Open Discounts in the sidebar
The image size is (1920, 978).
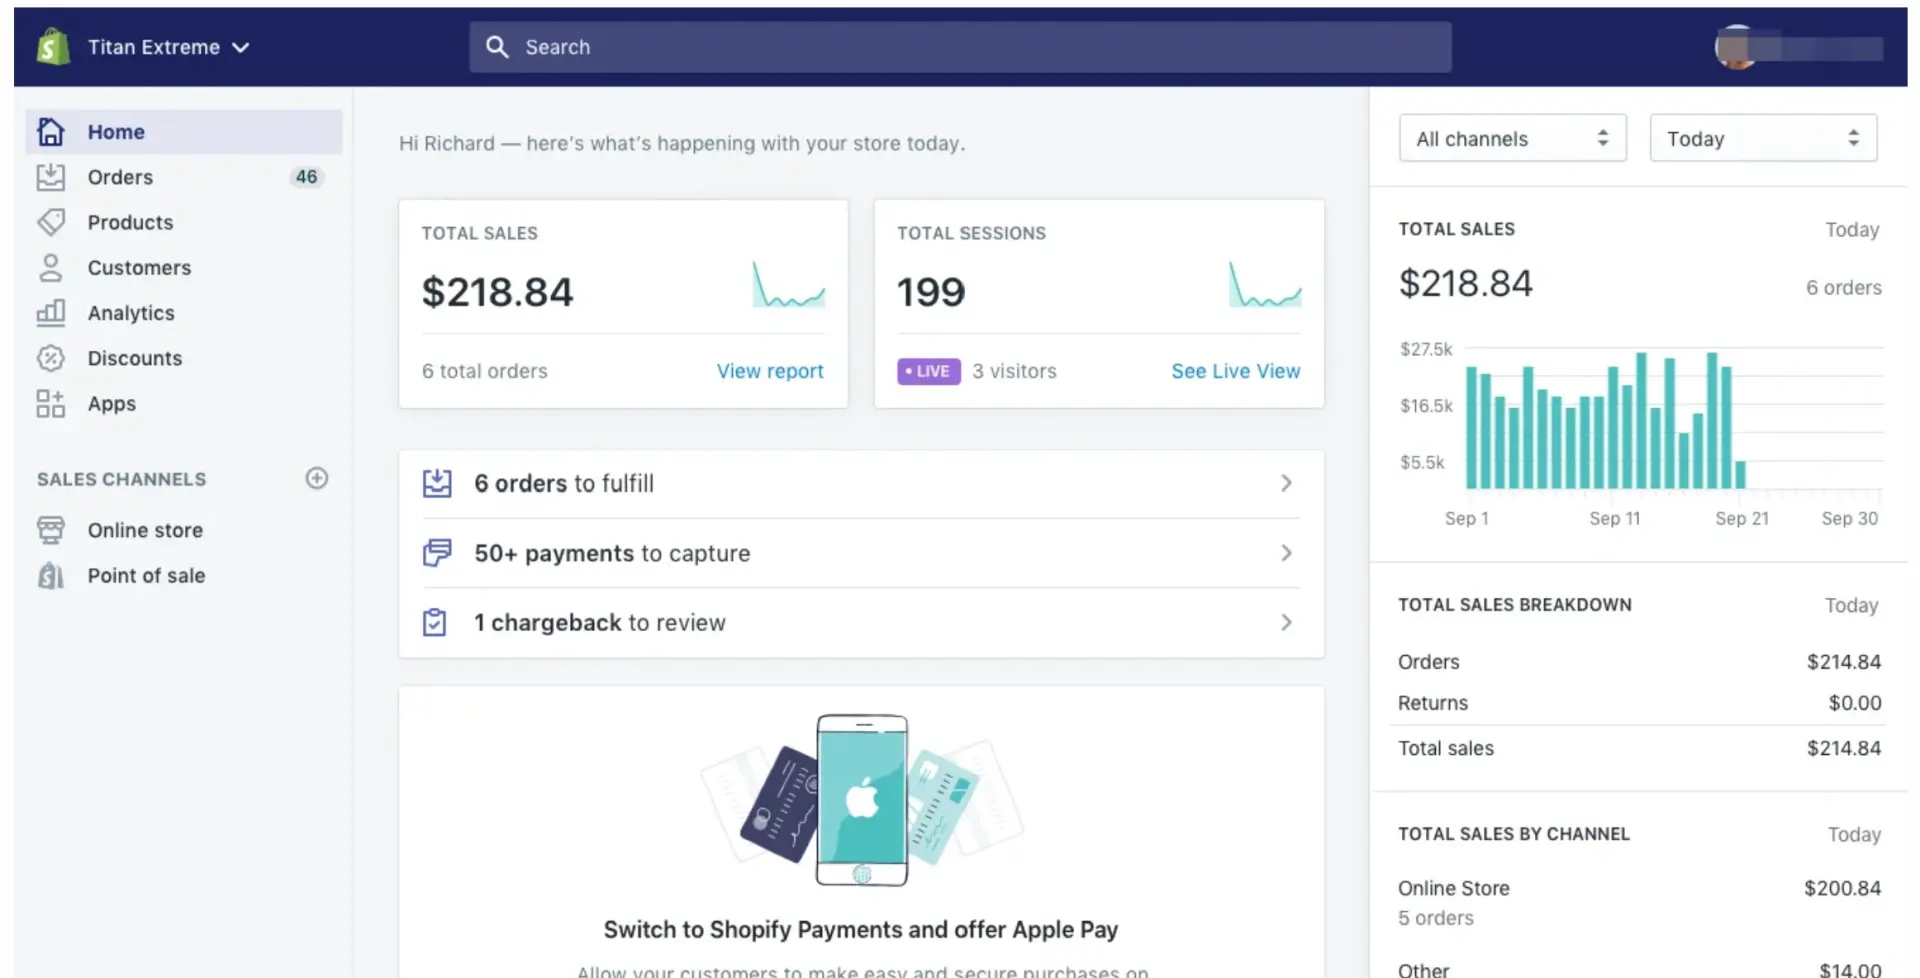click(135, 358)
